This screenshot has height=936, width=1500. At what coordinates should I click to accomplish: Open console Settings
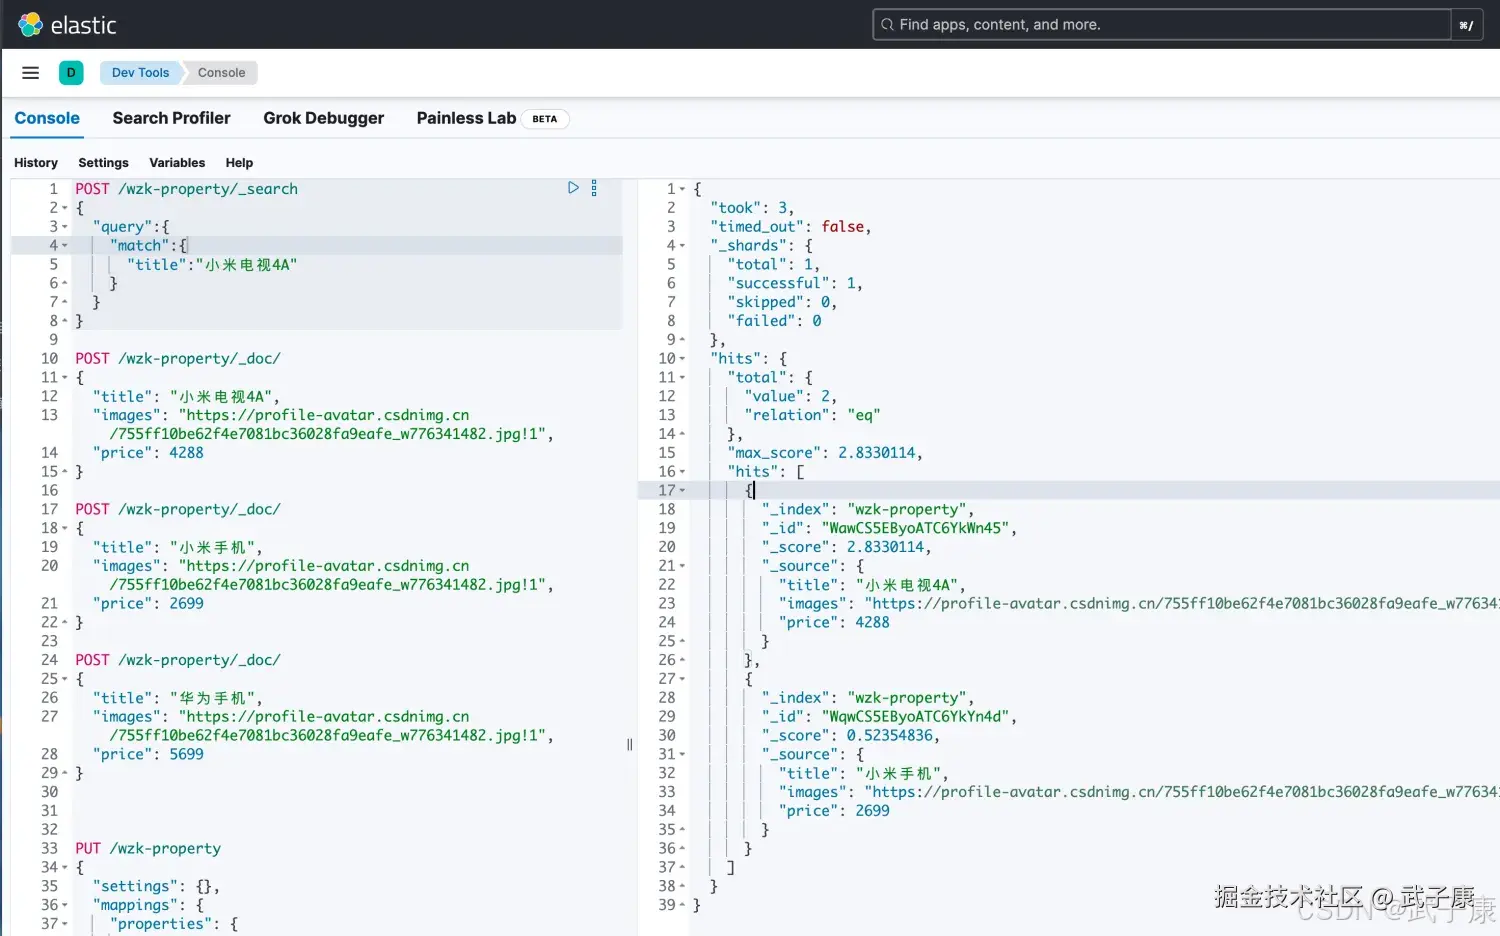(x=103, y=163)
